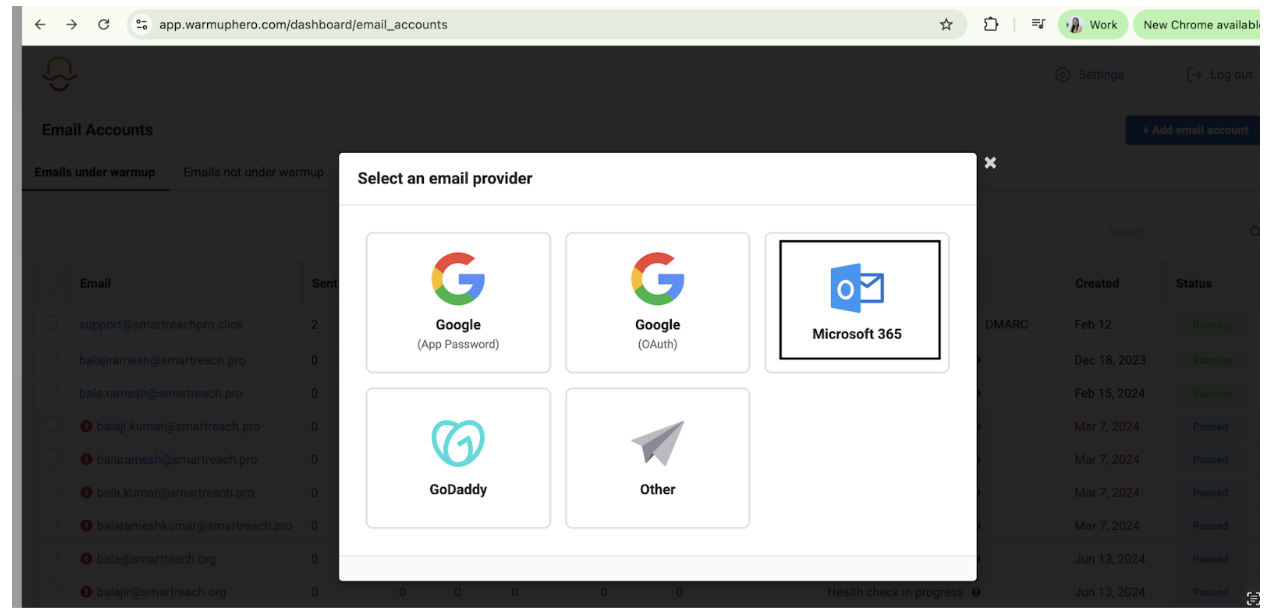This screenshot has width=1272, height=612.
Task: Click the error icon beside balaramesh@smartreach.pro
Action: pos(86,460)
